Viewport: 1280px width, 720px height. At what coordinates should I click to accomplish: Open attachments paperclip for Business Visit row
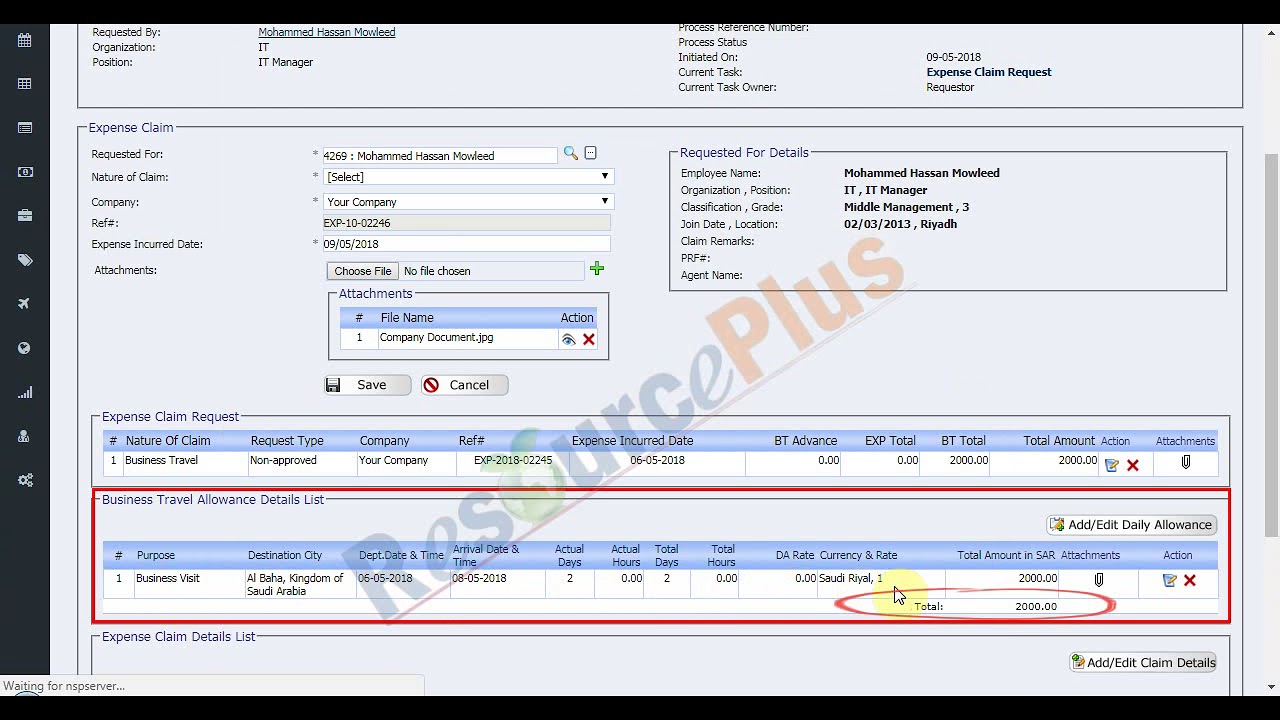[1098, 580]
